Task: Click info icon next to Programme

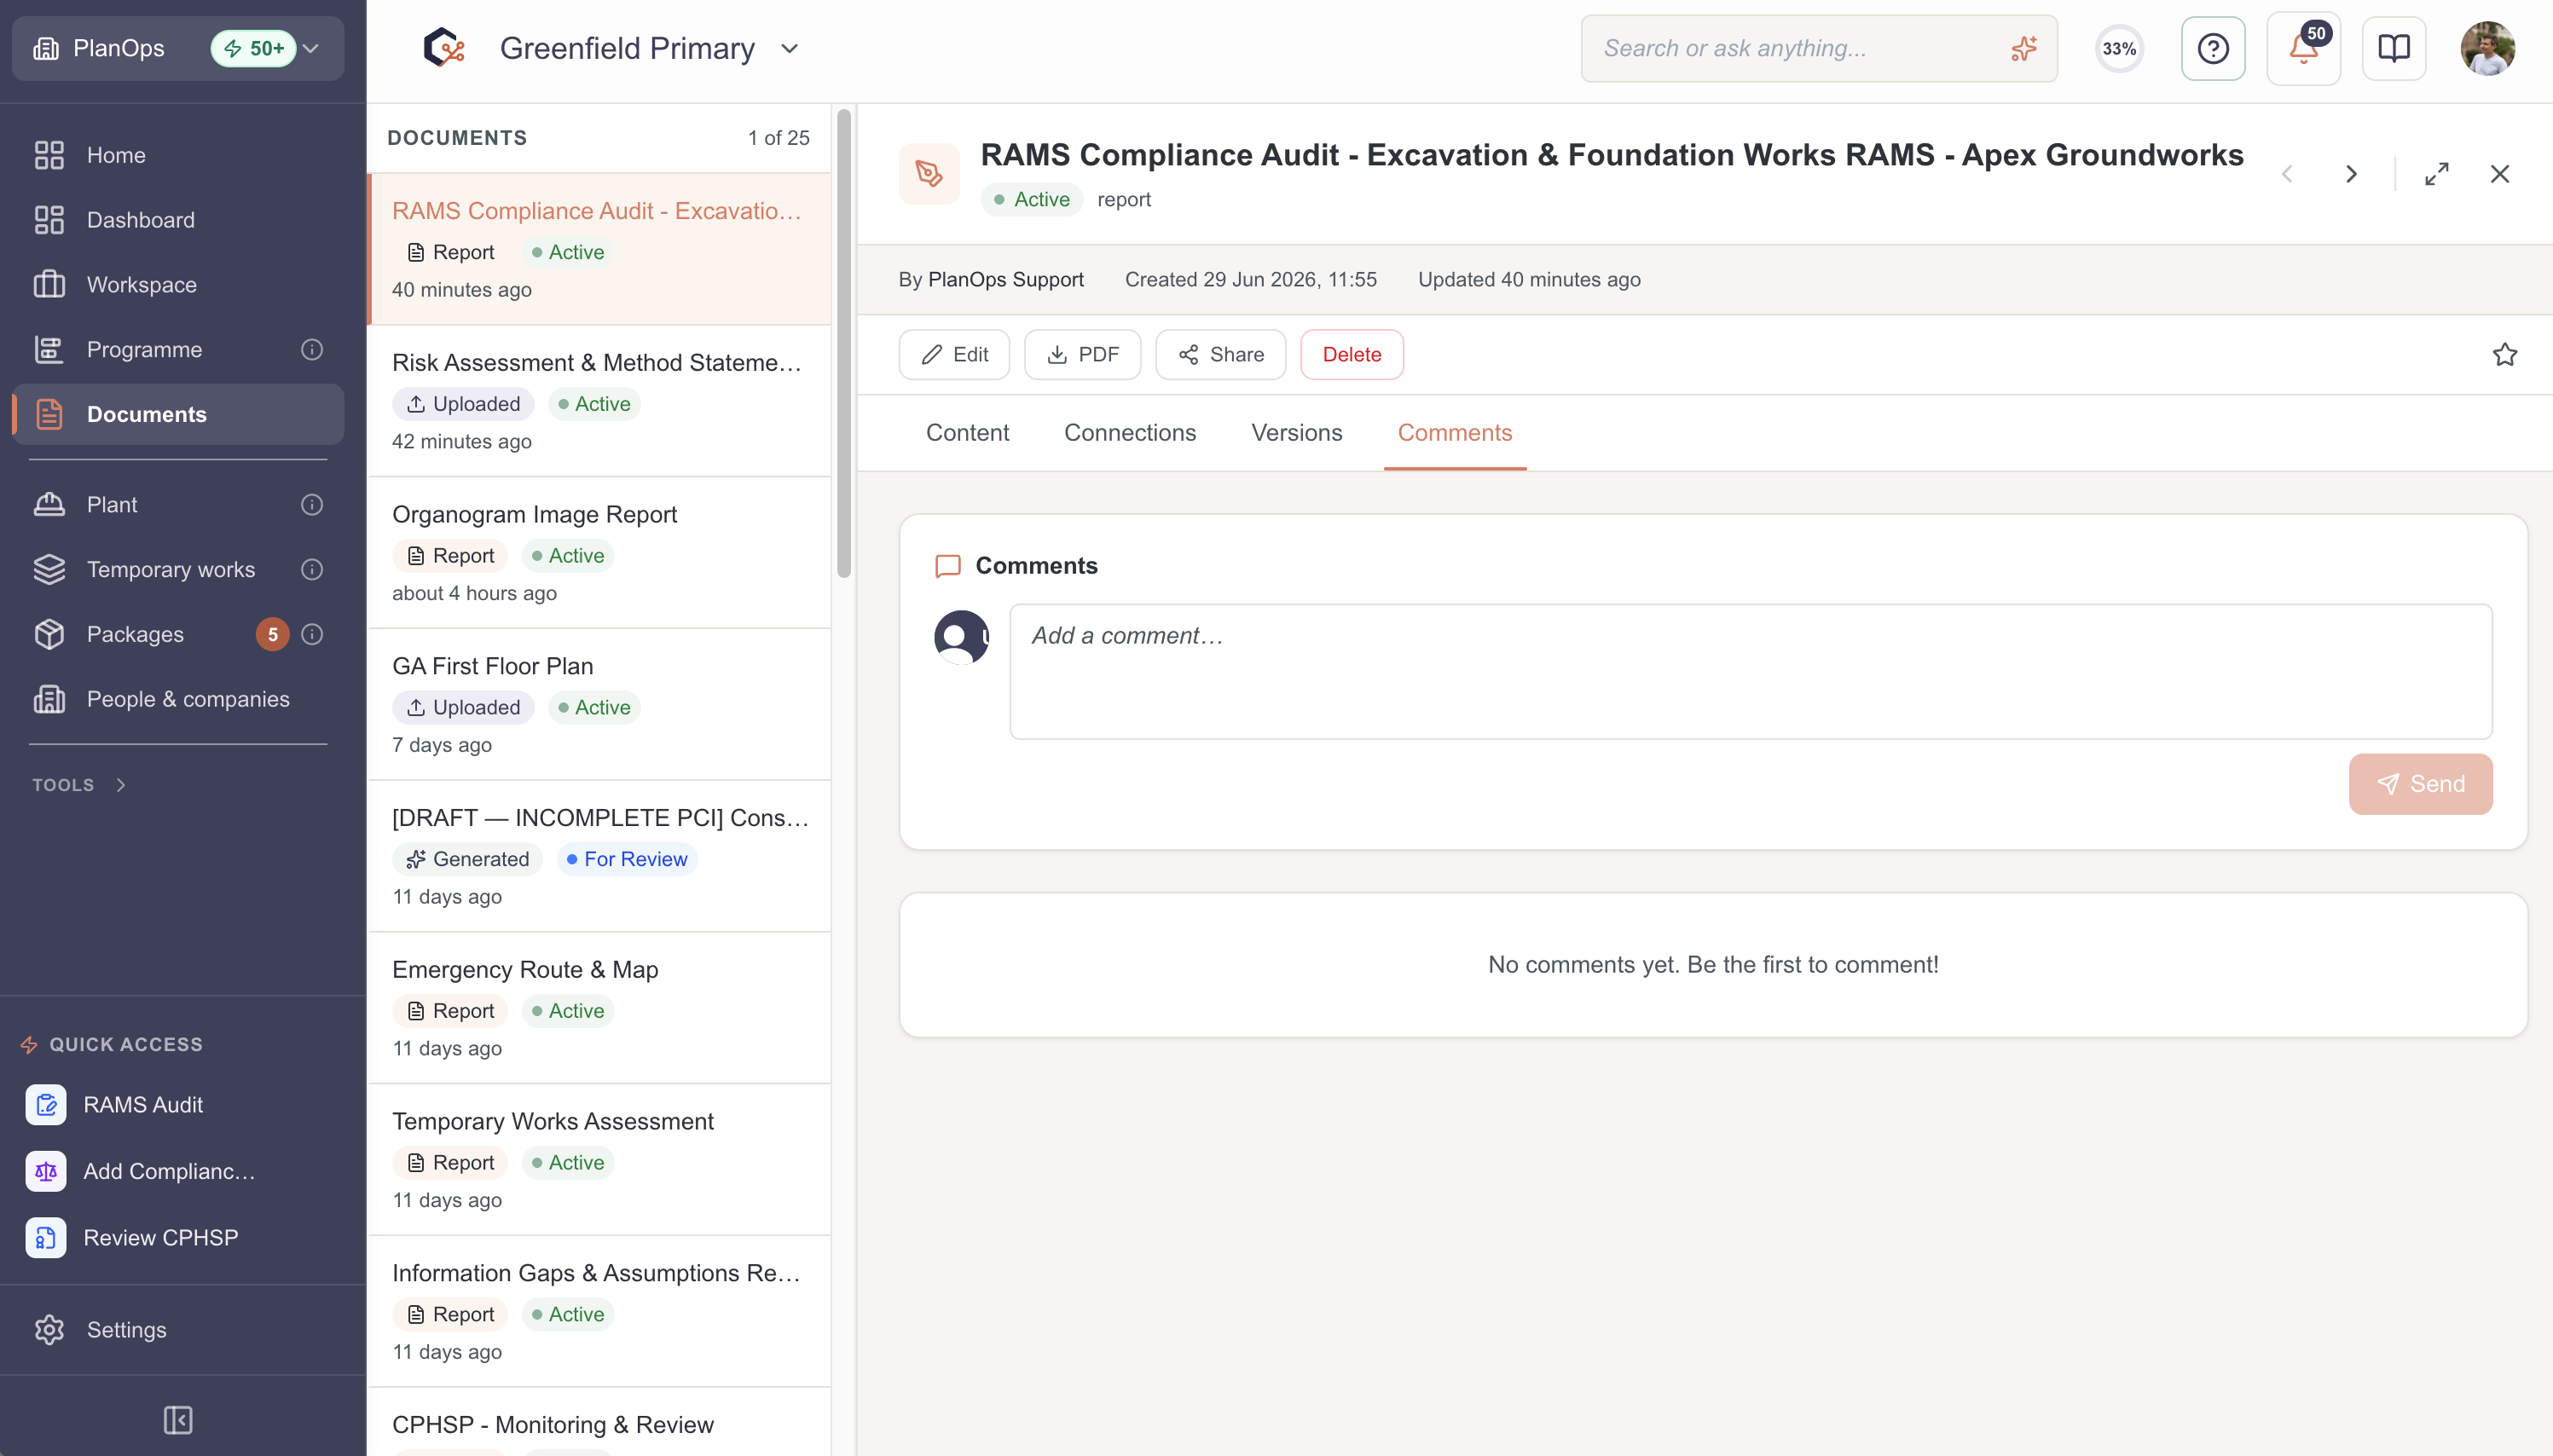Action: (x=312, y=350)
